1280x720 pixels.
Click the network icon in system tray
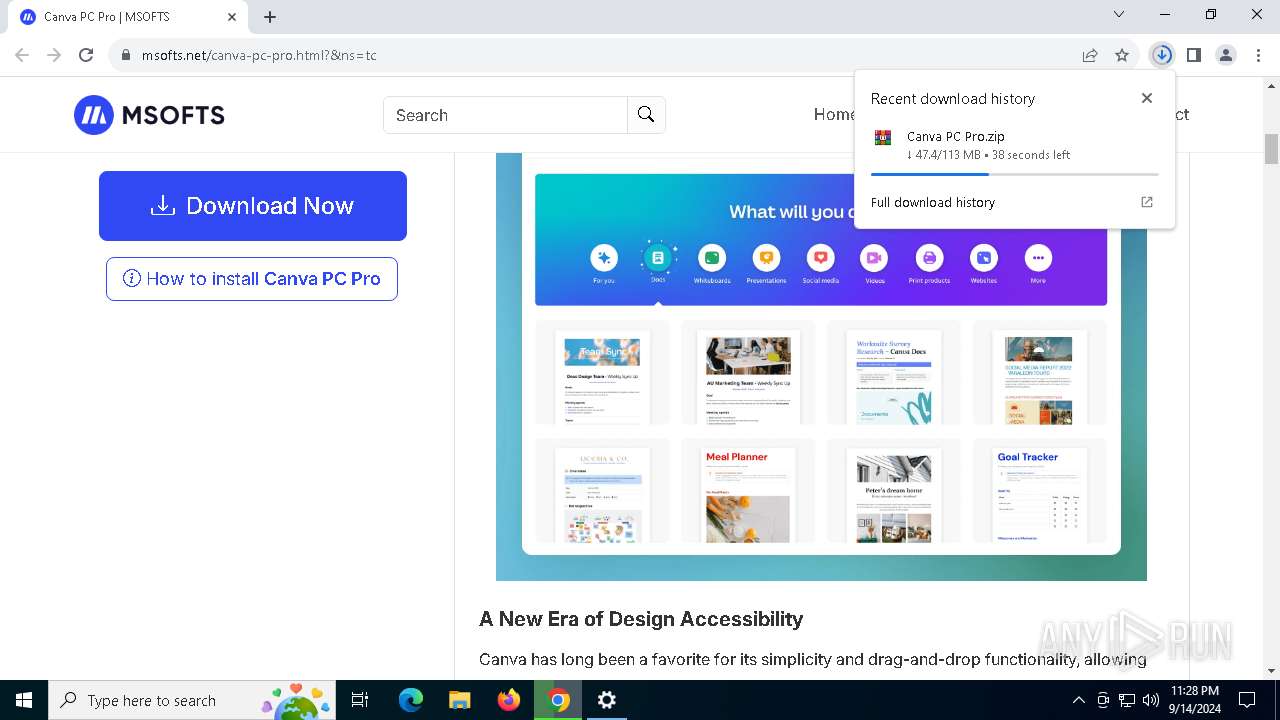(1127, 700)
